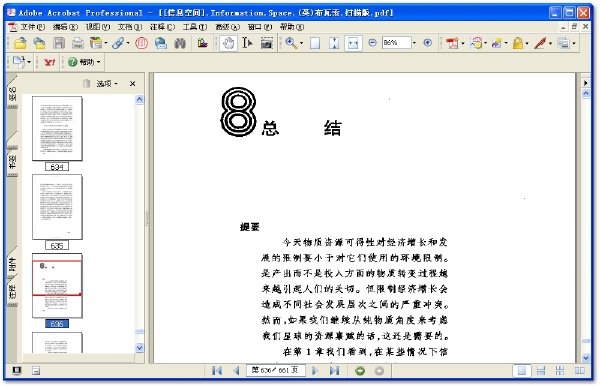Screen dimensions: 600x387
Task: Click the Print icon
Action: tap(78, 43)
